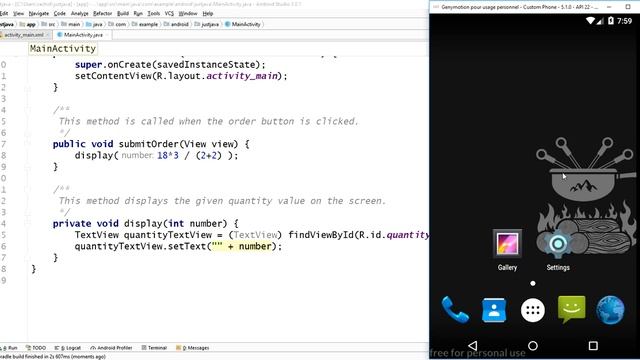Collapse the order button Javadoc comment fold

[x=27, y=110]
